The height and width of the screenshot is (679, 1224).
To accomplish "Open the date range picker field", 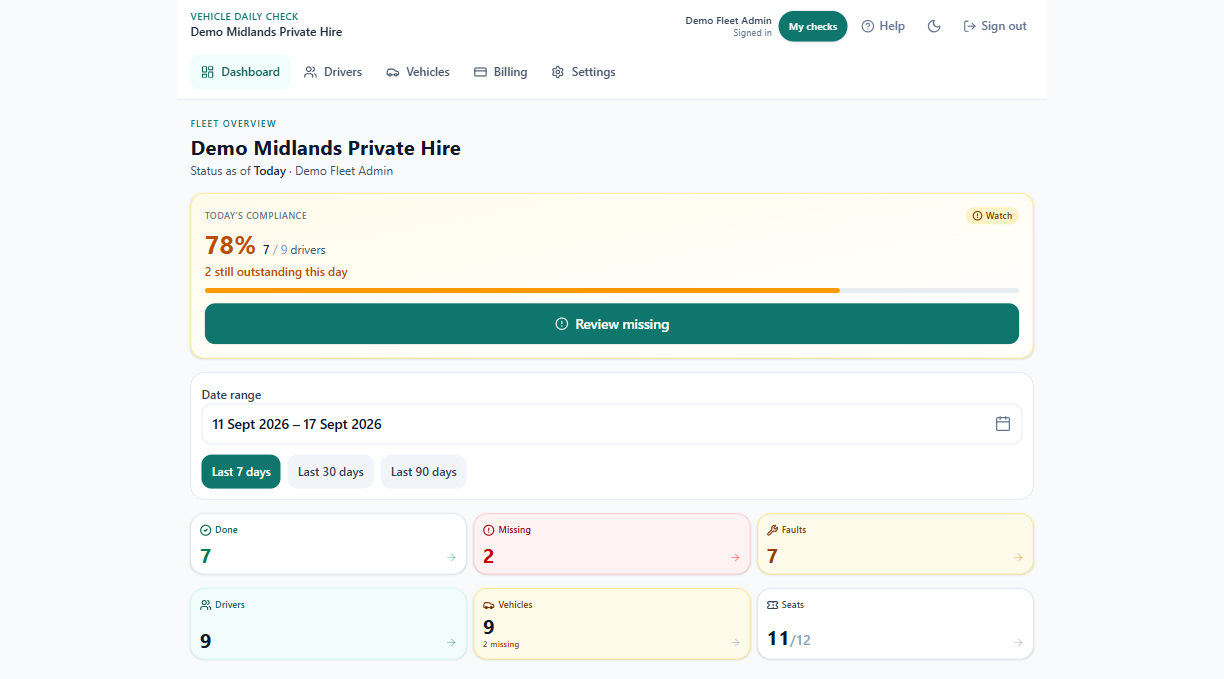I will 612,424.
